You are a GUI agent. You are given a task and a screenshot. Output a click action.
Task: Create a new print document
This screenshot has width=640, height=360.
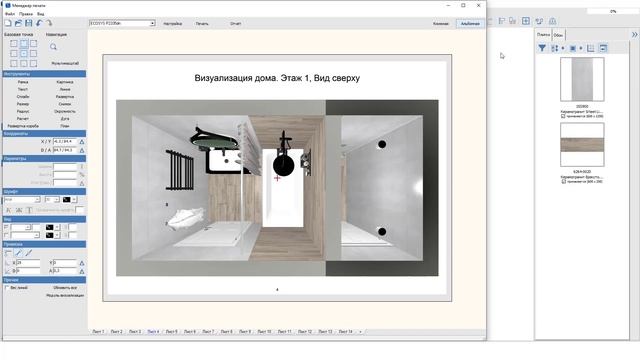8,23
